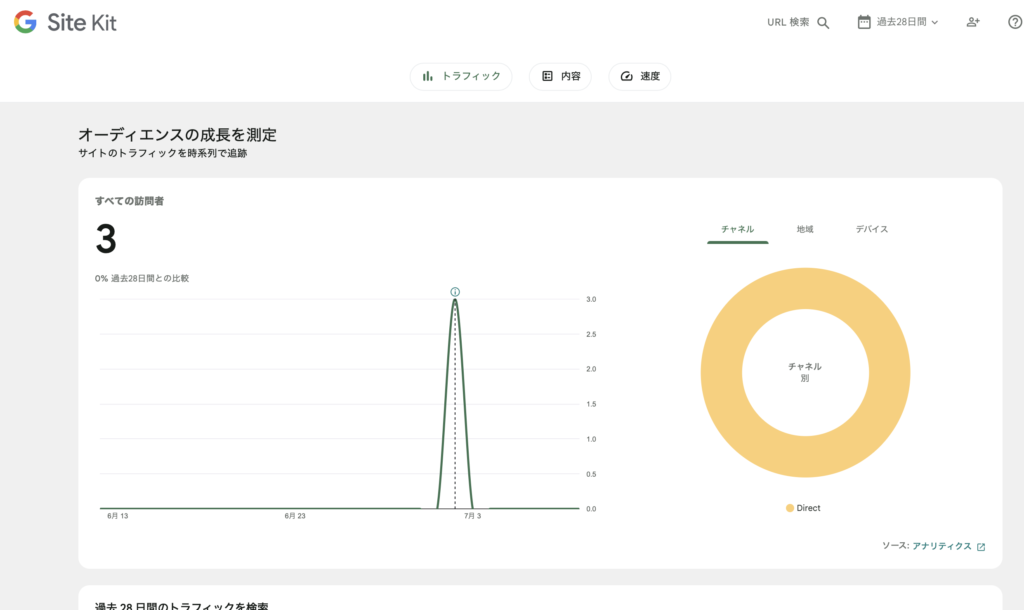
Task: Click the bar chart icon on トラフィック
Action: point(427,76)
